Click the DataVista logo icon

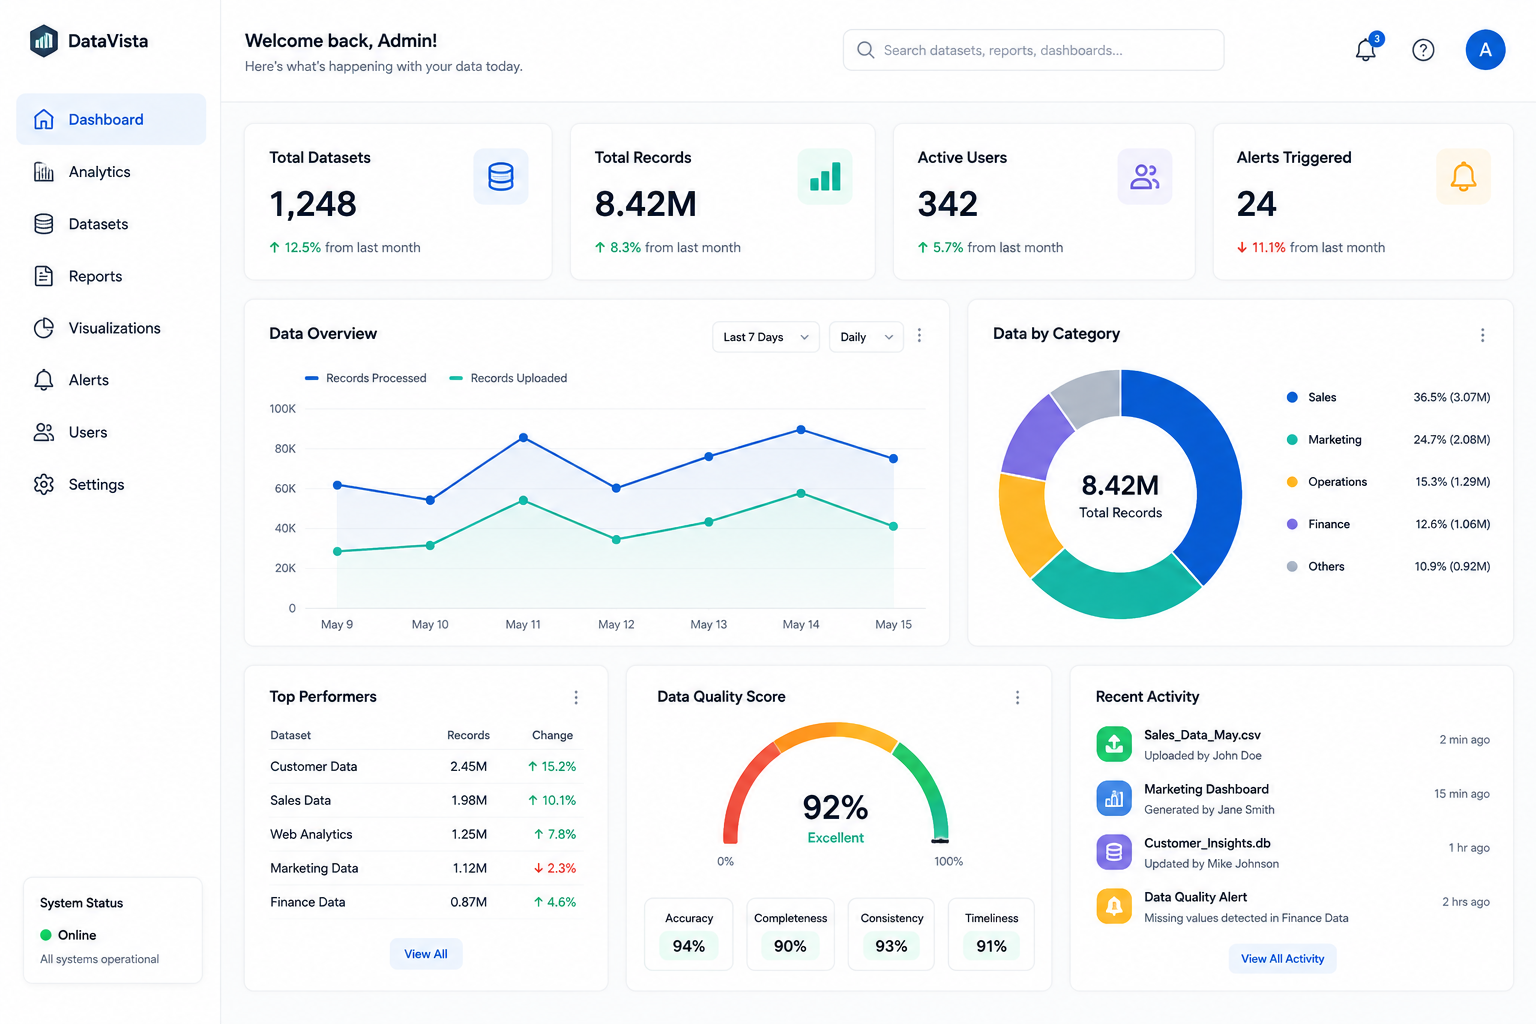pyautogui.click(x=44, y=41)
